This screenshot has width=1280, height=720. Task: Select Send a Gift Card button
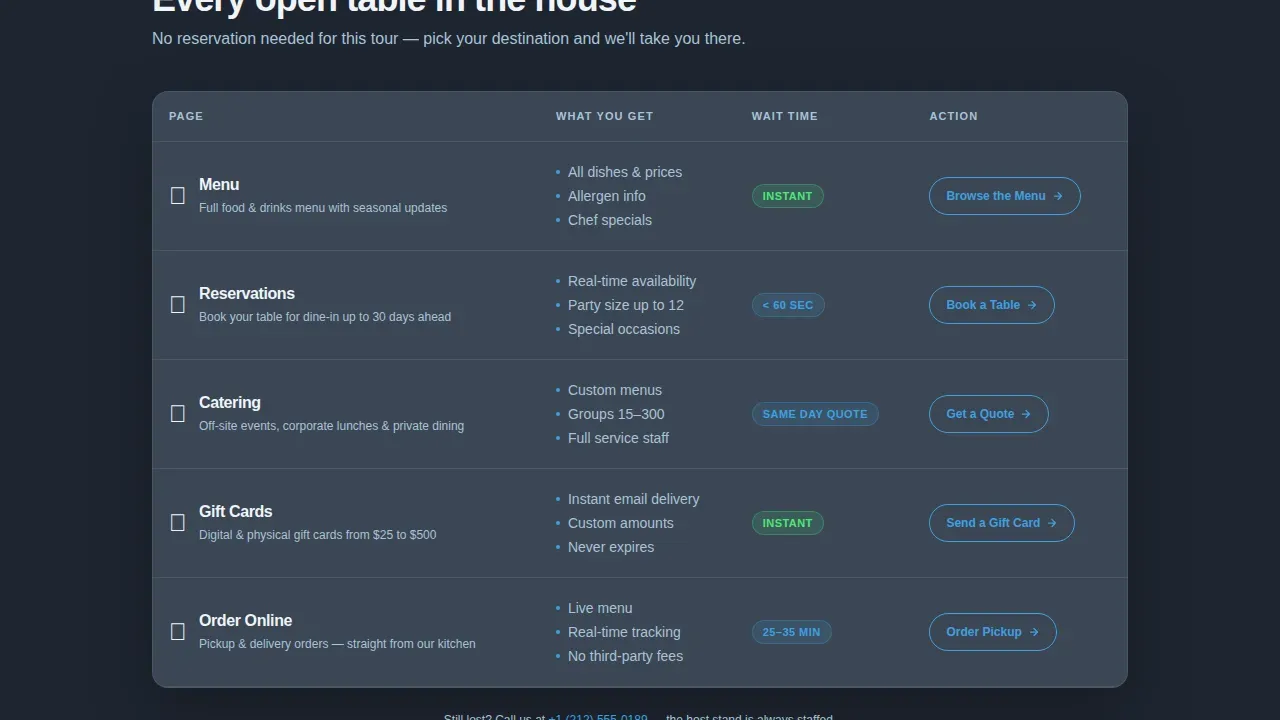coord(1002,523)
